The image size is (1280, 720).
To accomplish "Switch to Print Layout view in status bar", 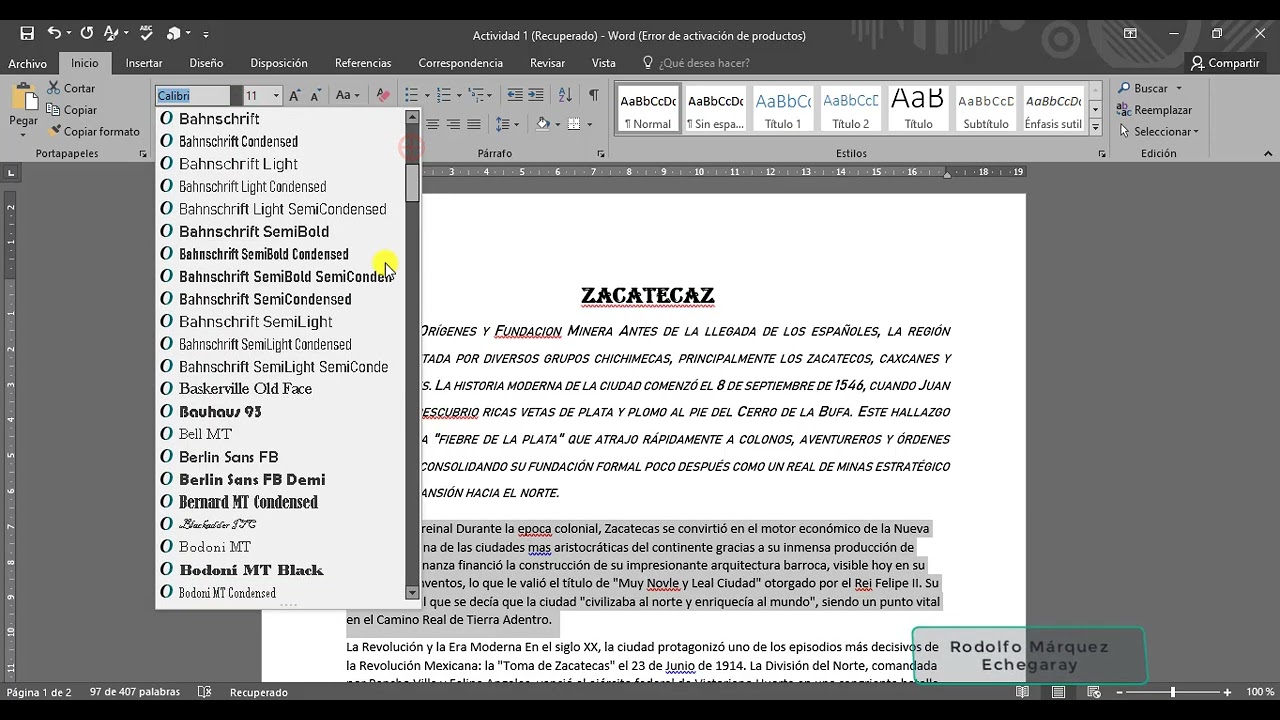I will (1058, 692).
